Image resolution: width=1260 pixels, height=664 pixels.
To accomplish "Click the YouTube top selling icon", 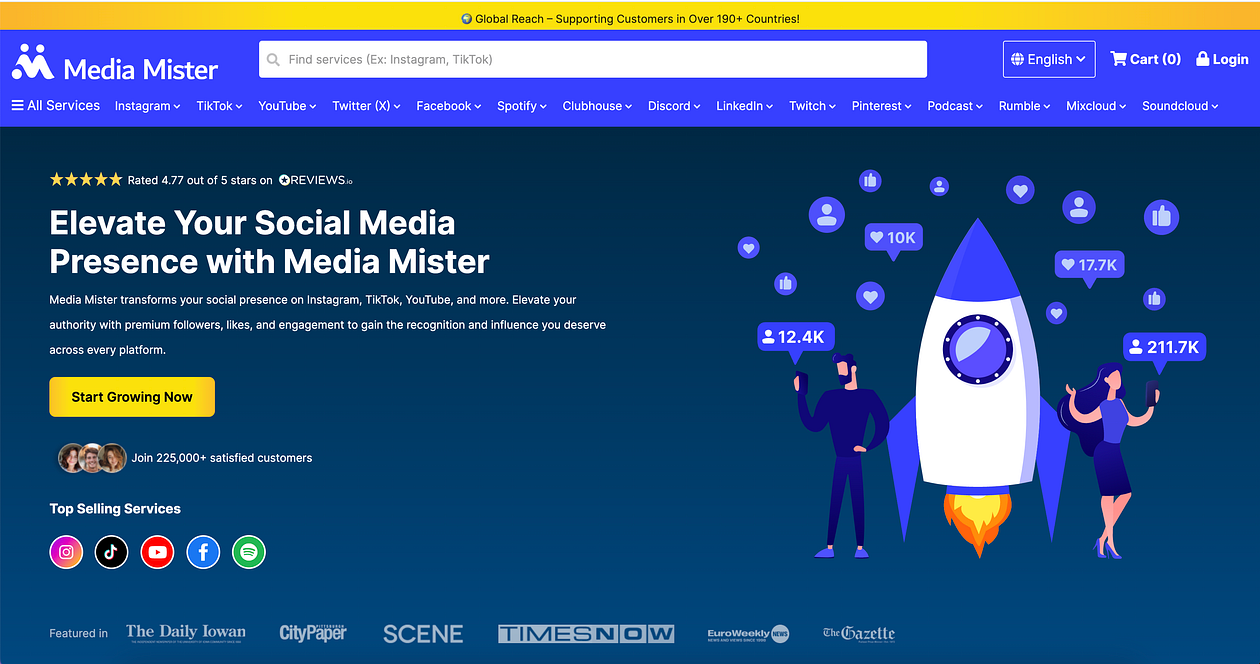I will 157,552.
